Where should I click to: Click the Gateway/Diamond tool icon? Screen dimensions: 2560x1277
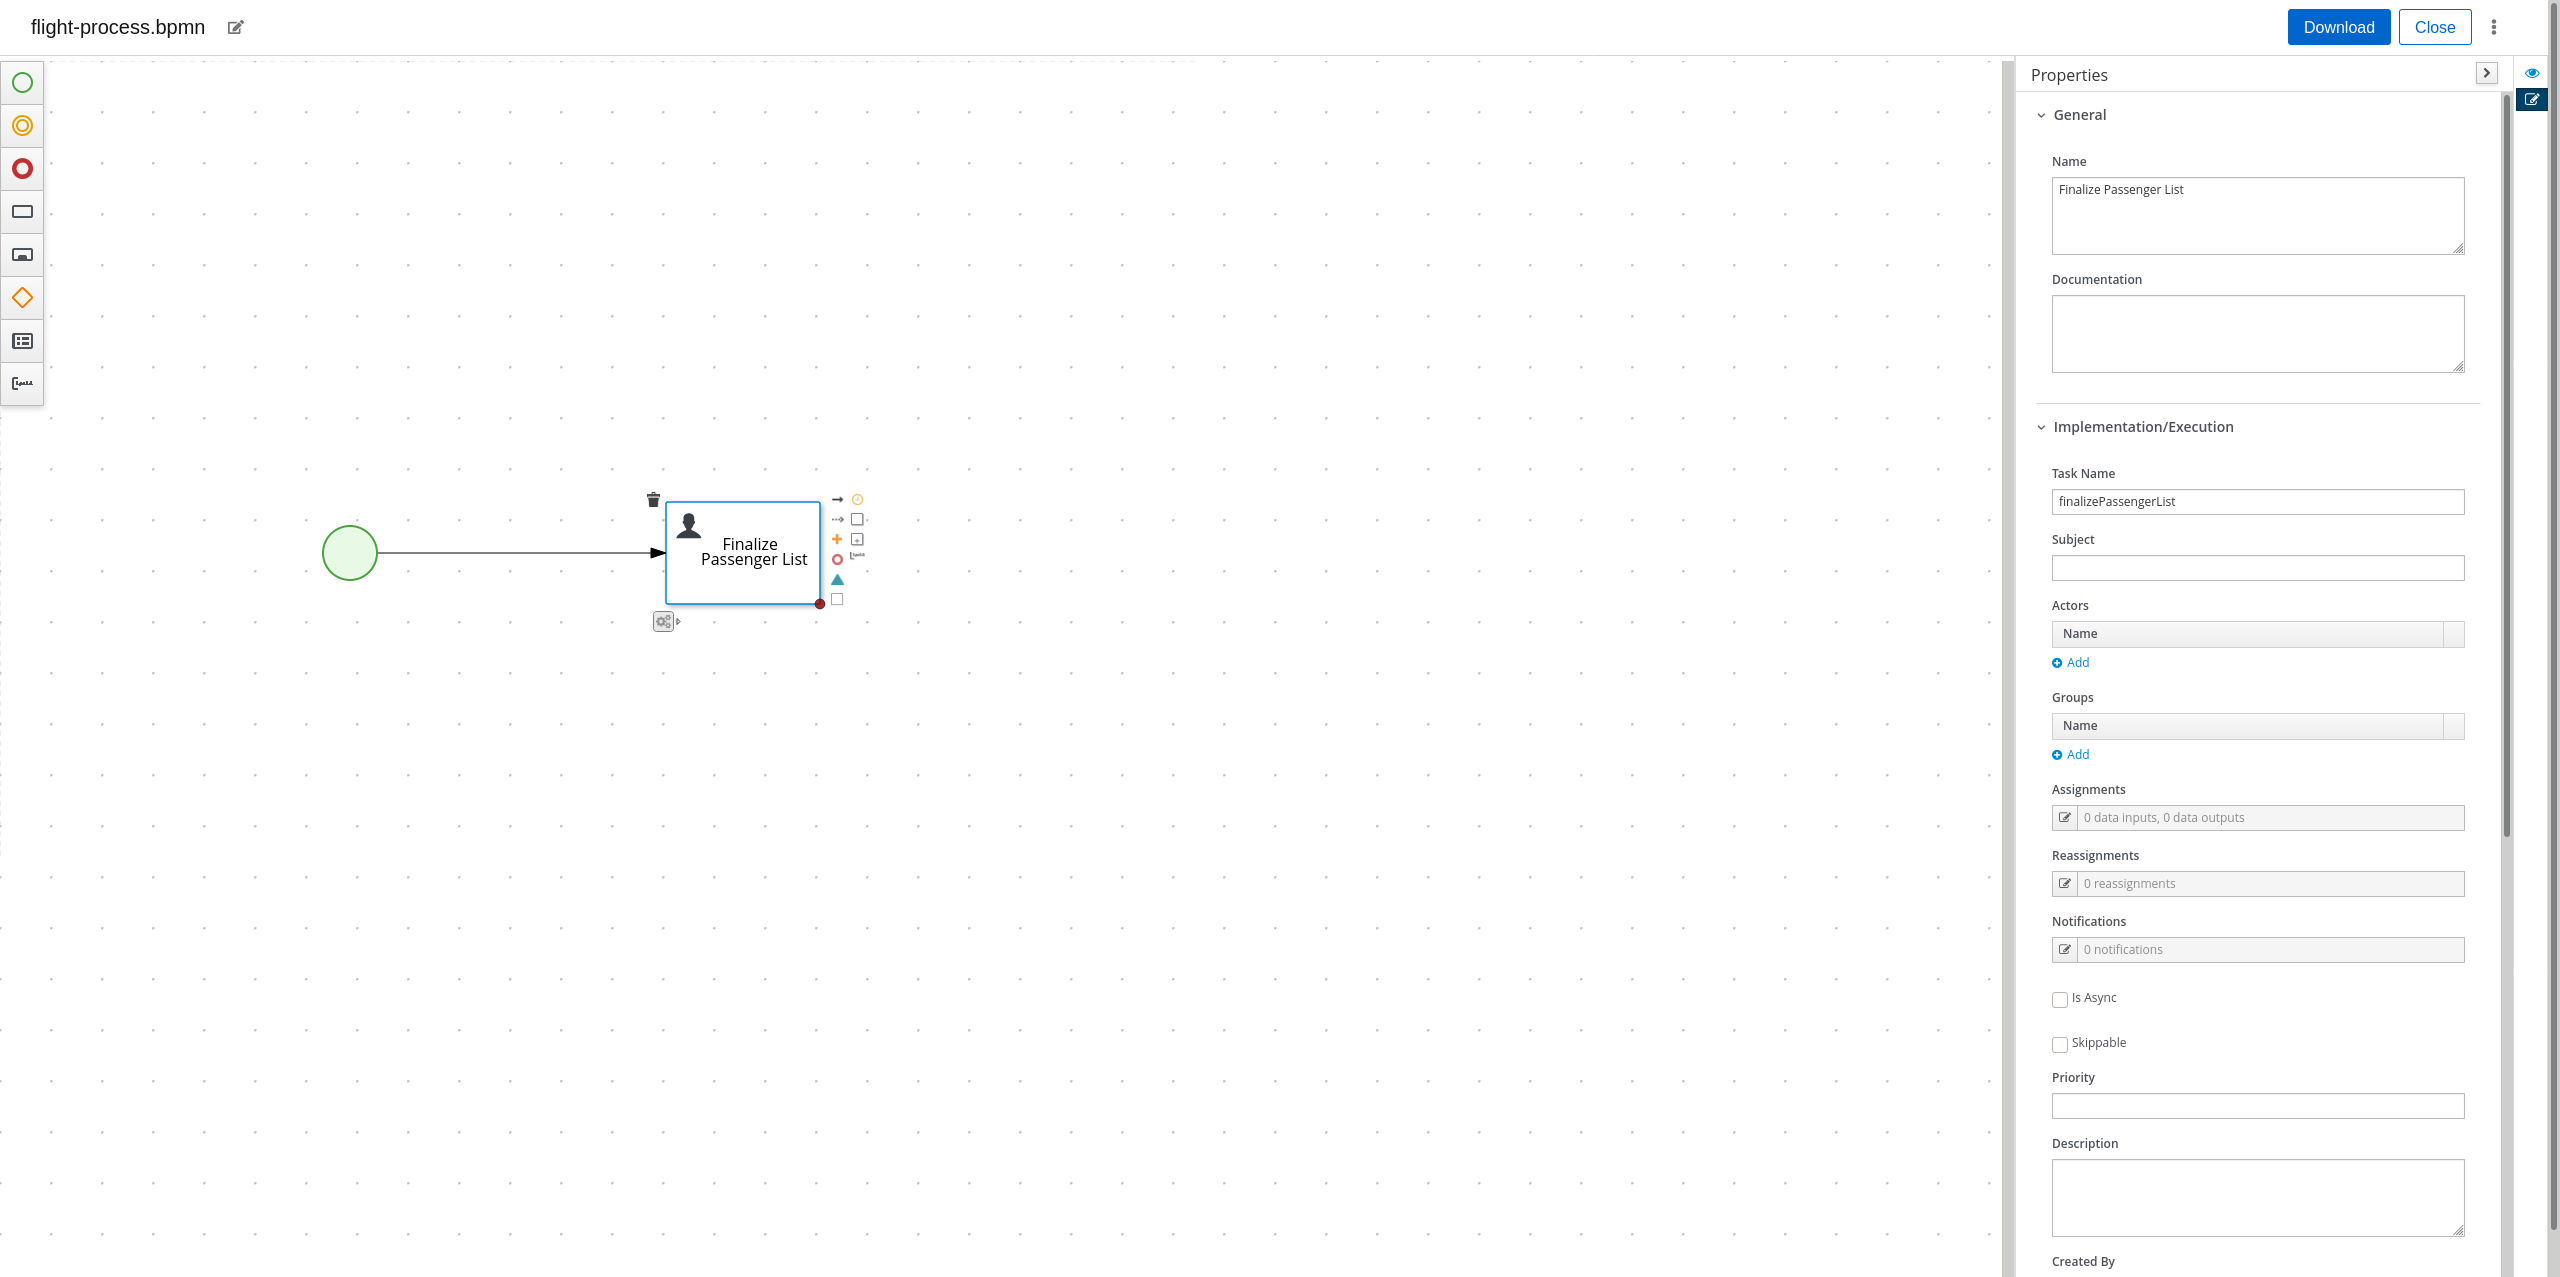pyautogui.click(x=21, y=297)
